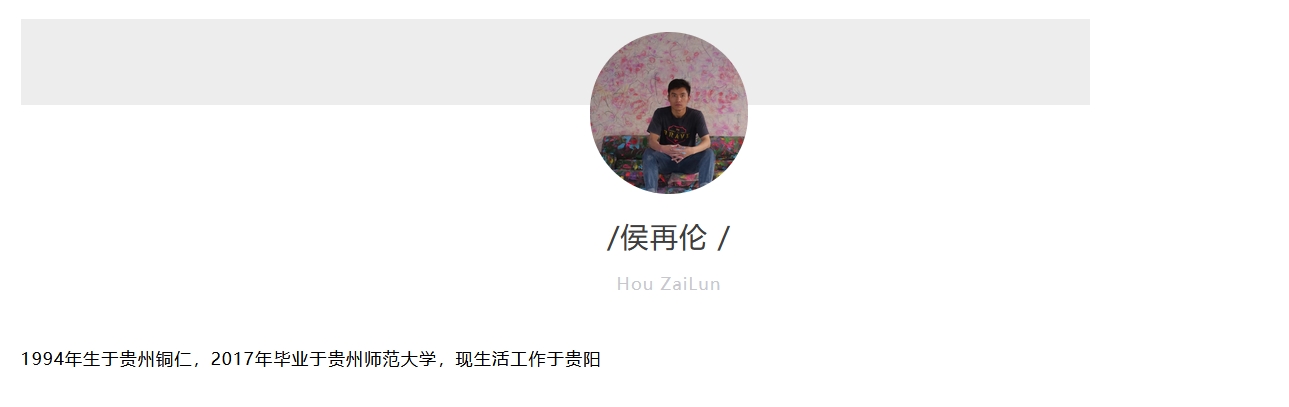
Task: Click the word 贵阳 ending the bio line
Action: [x=583, y=360]
